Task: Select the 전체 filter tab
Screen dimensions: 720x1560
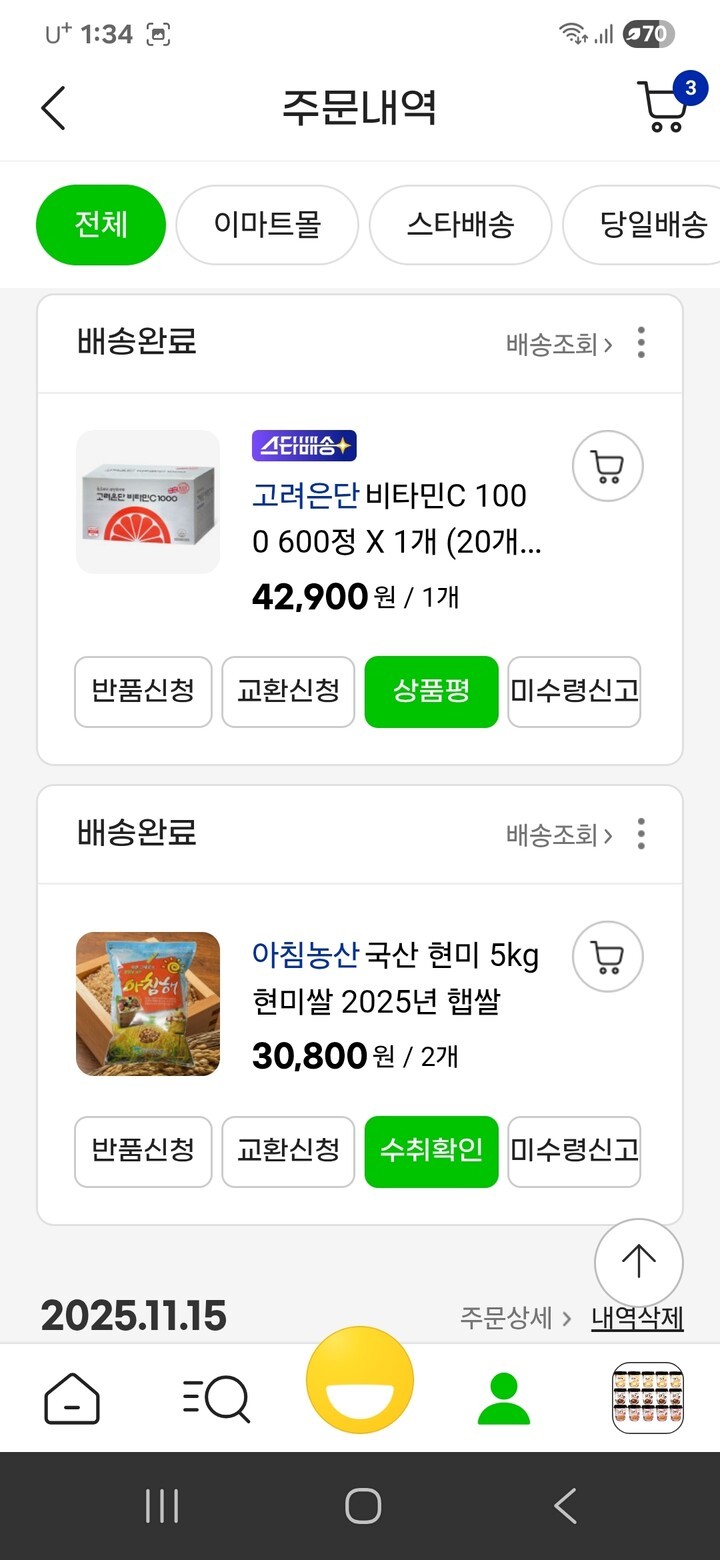Action: pos(101,224)
